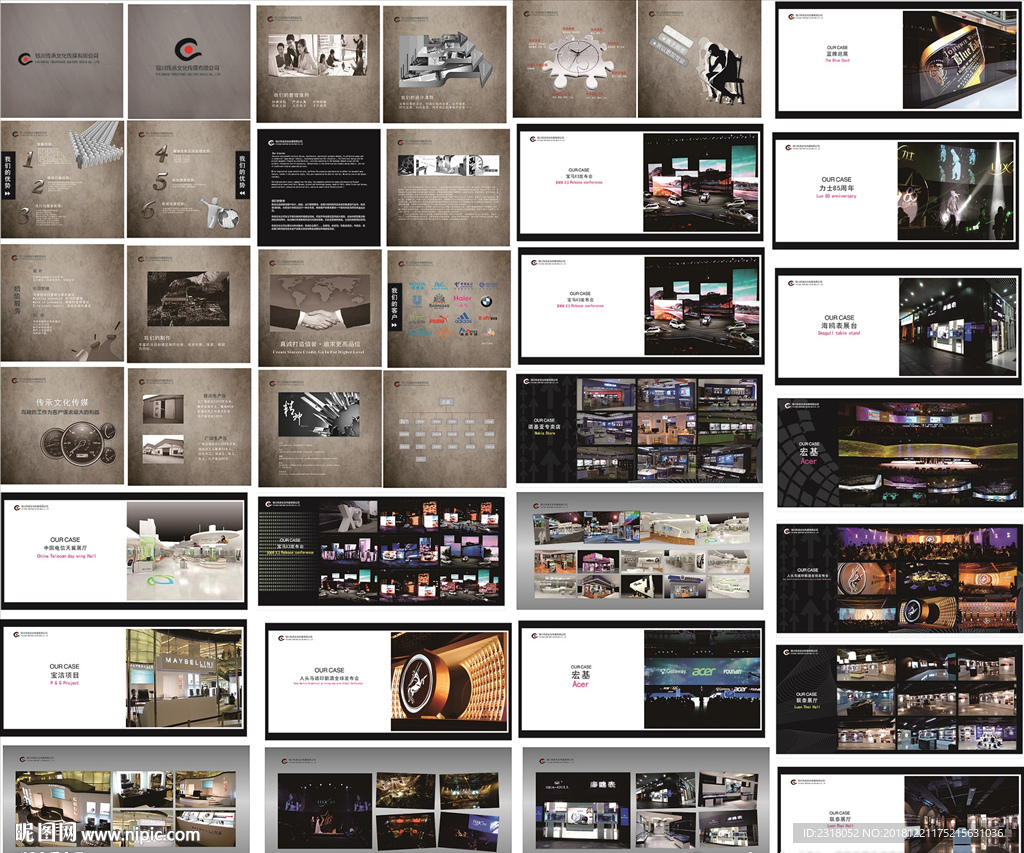1024x853 pixels.
Task: Click the pink 'P & G Project' subtitle
Action: 64,683
